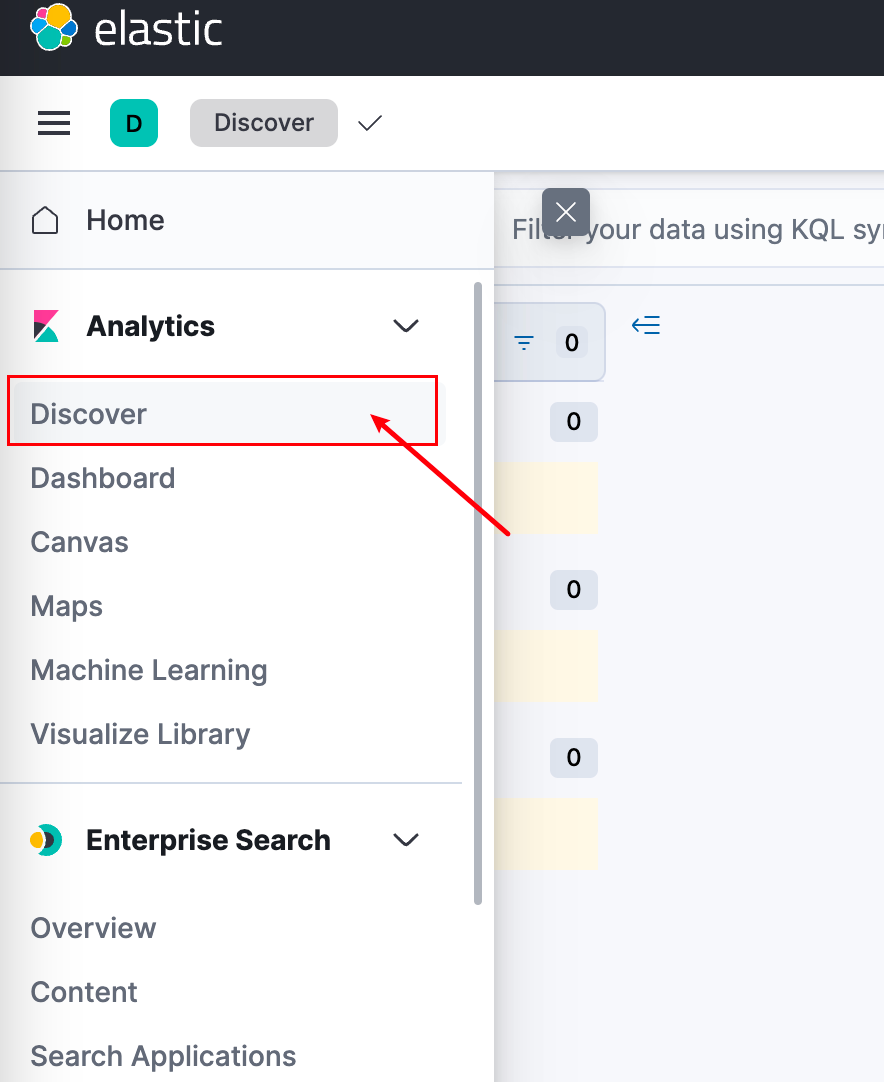Image resolution: width=884 pixels, height=1082 pixels.
Task: Click the checkmark beside Discover breadcrumb
Action: coord(370,123)
